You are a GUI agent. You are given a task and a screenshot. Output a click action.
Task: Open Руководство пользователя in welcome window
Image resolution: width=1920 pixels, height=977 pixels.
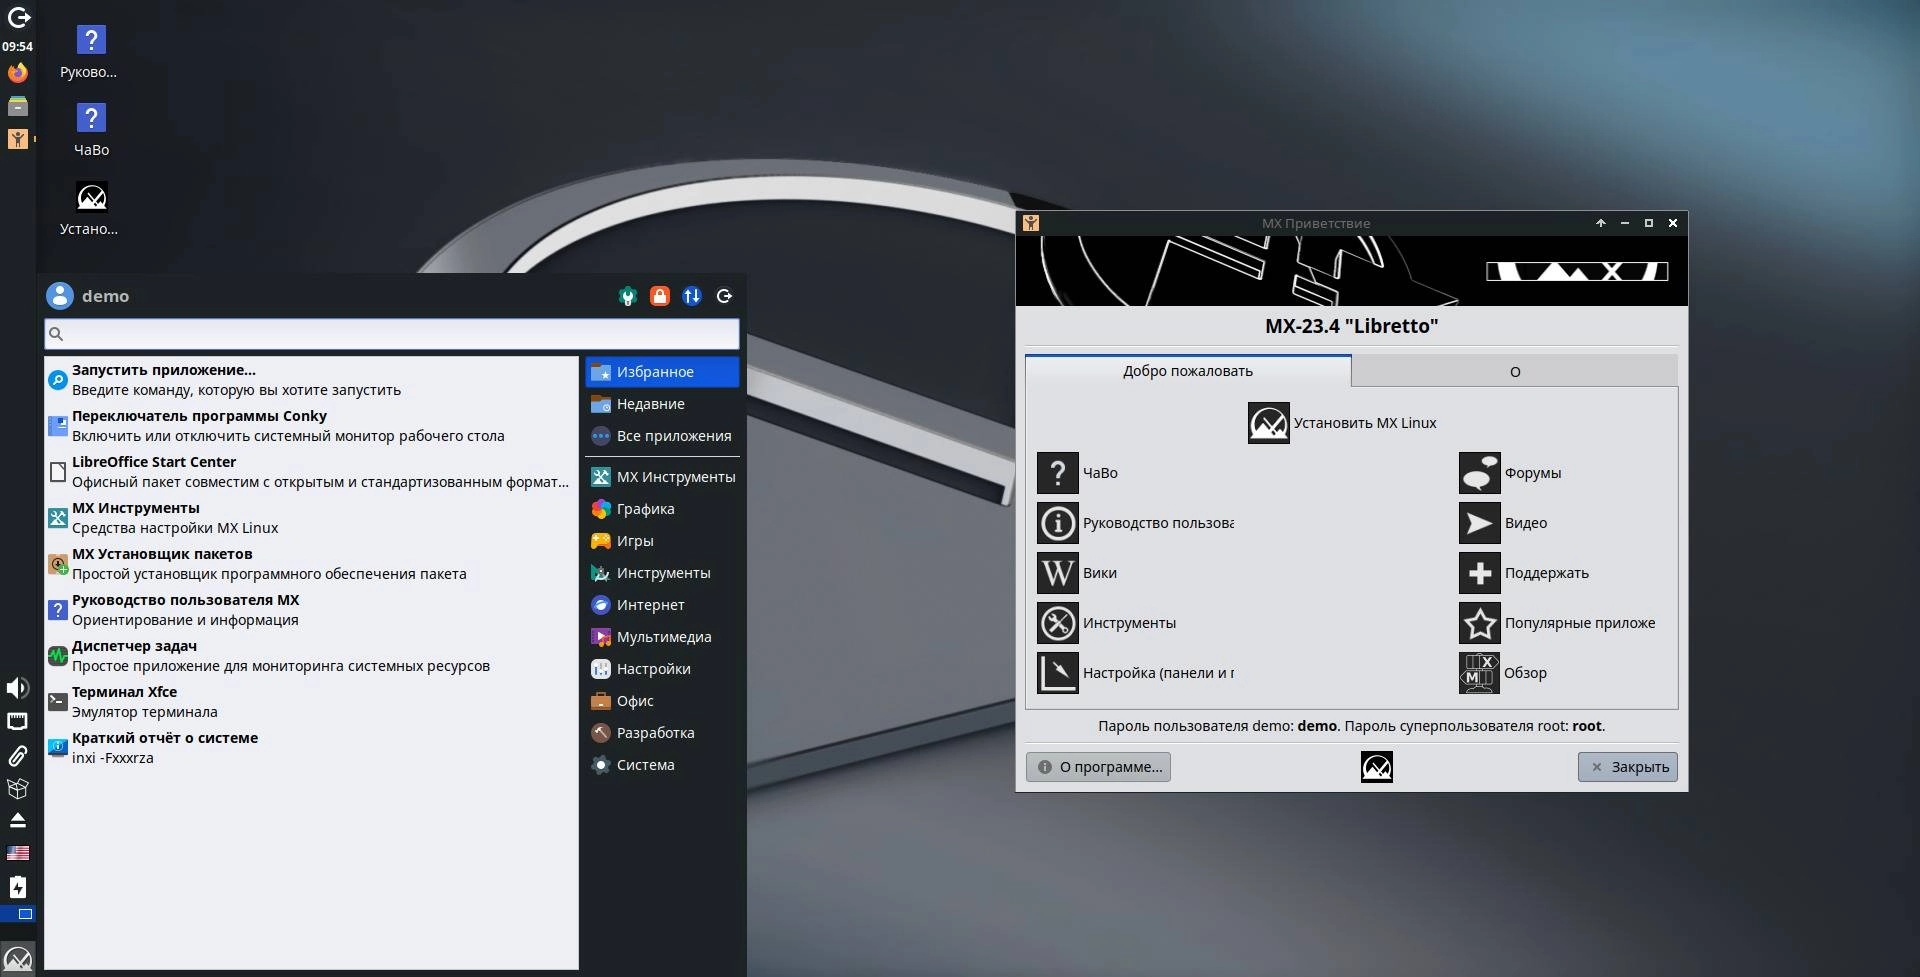pyautogui.click(x=1136, y=523)
